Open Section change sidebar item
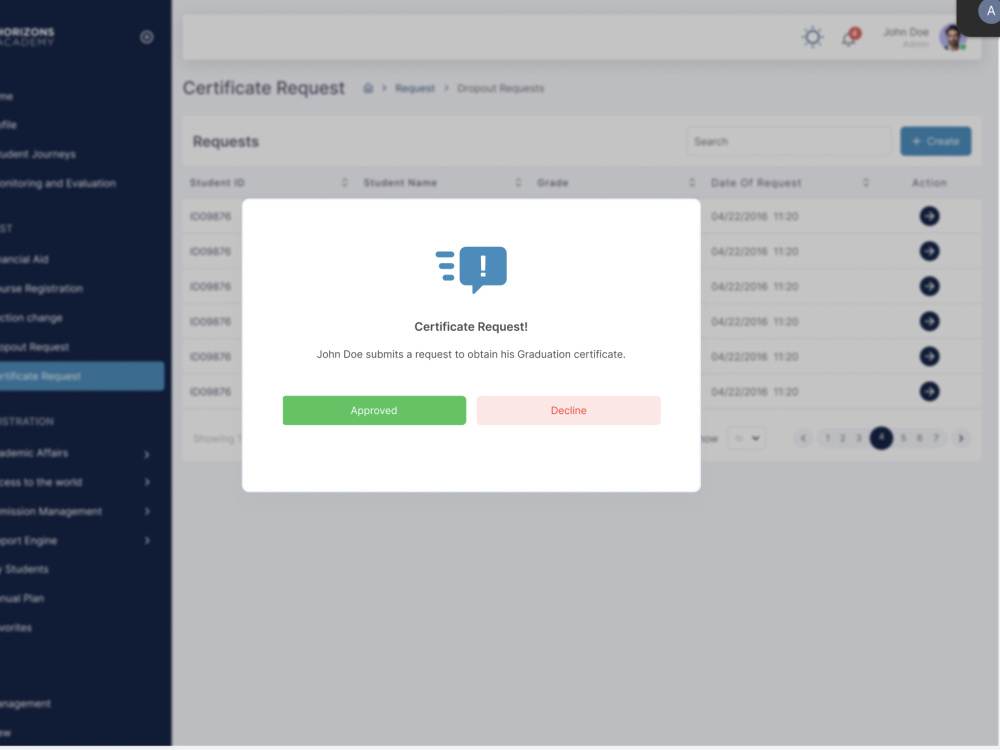This screenshot has width=1000, height=750. point(31,318)
